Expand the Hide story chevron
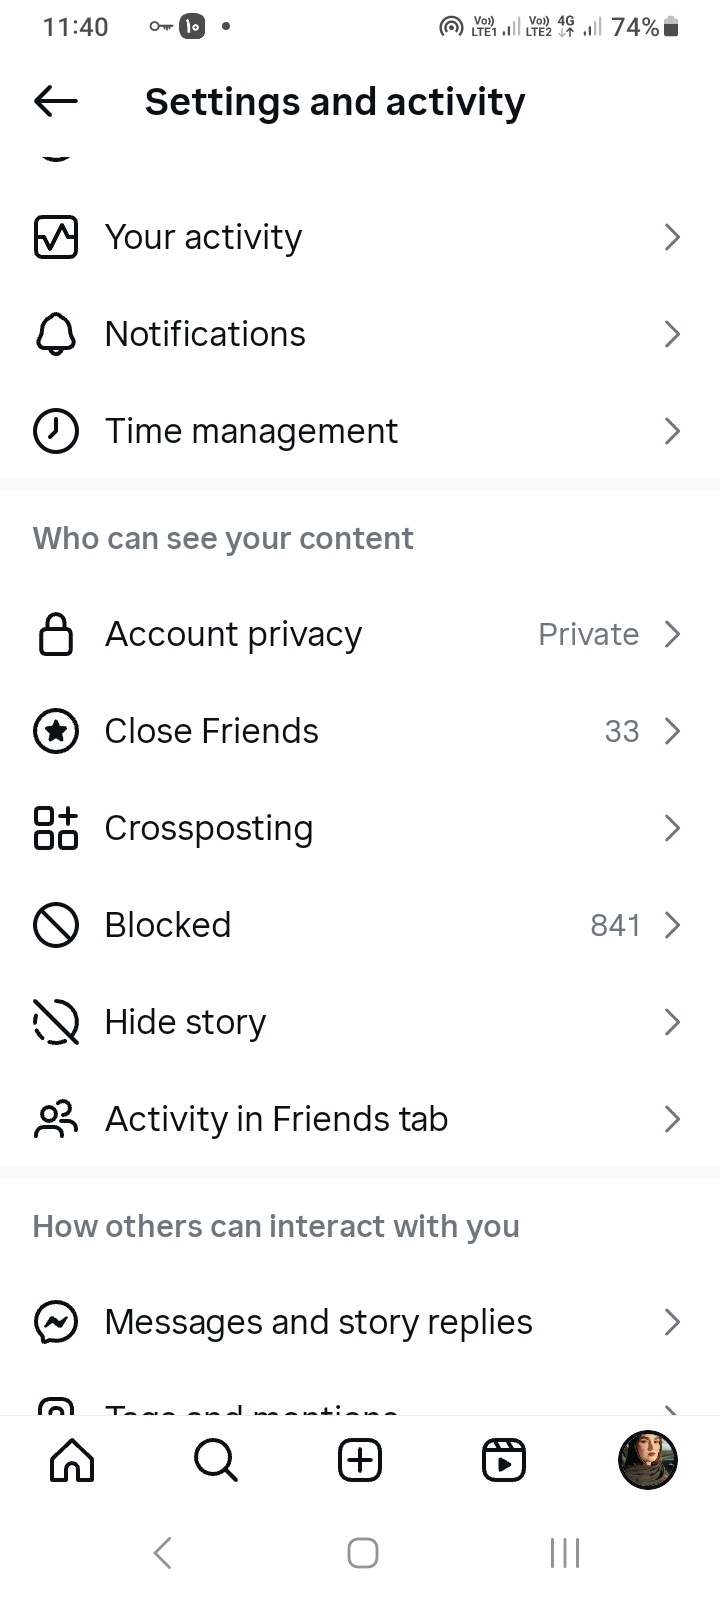This screenshot has height=1600, width=720. point(672,1022)
